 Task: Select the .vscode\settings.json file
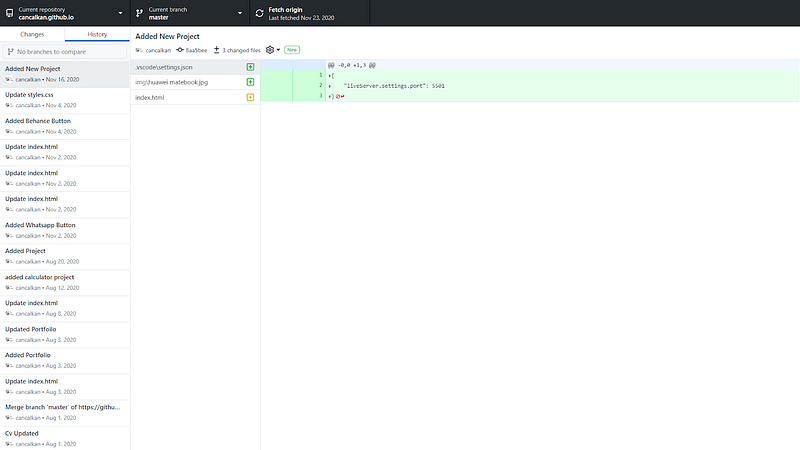[x=195, y=67]
